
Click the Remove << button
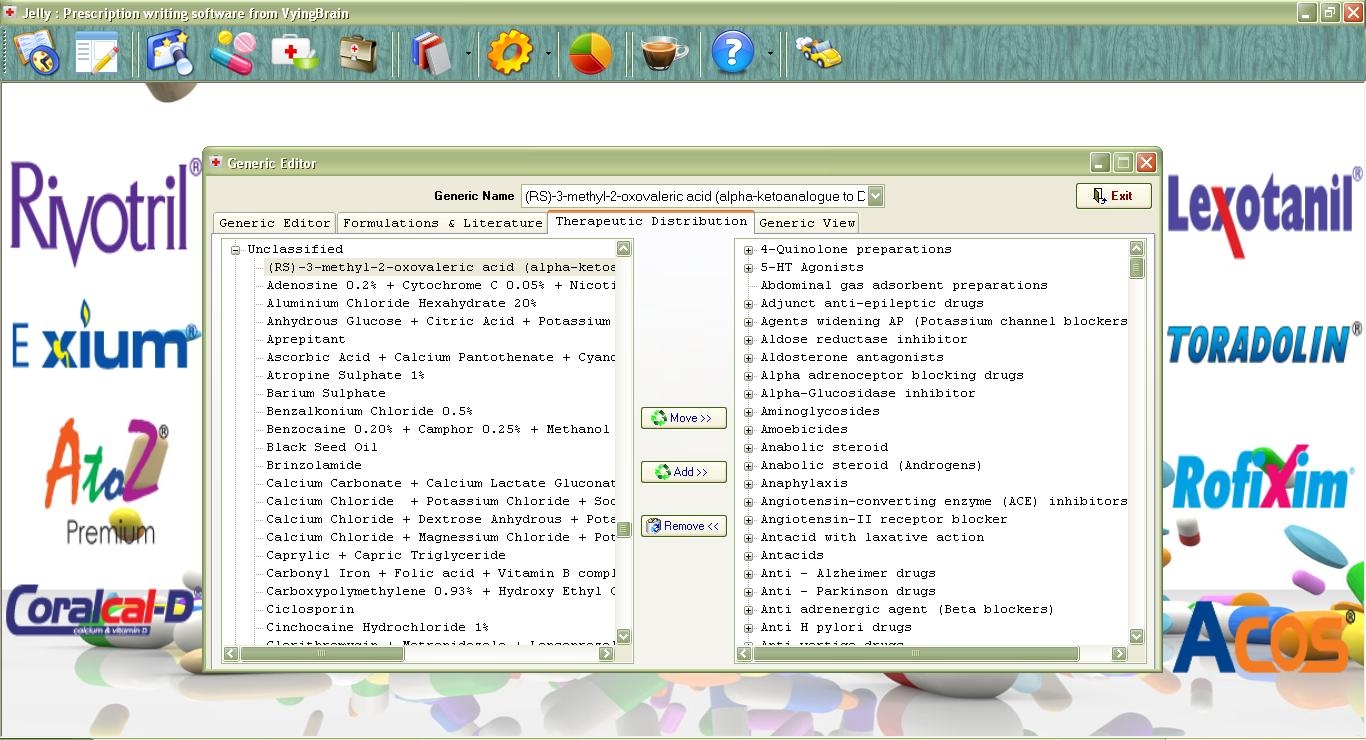point(684,526)
